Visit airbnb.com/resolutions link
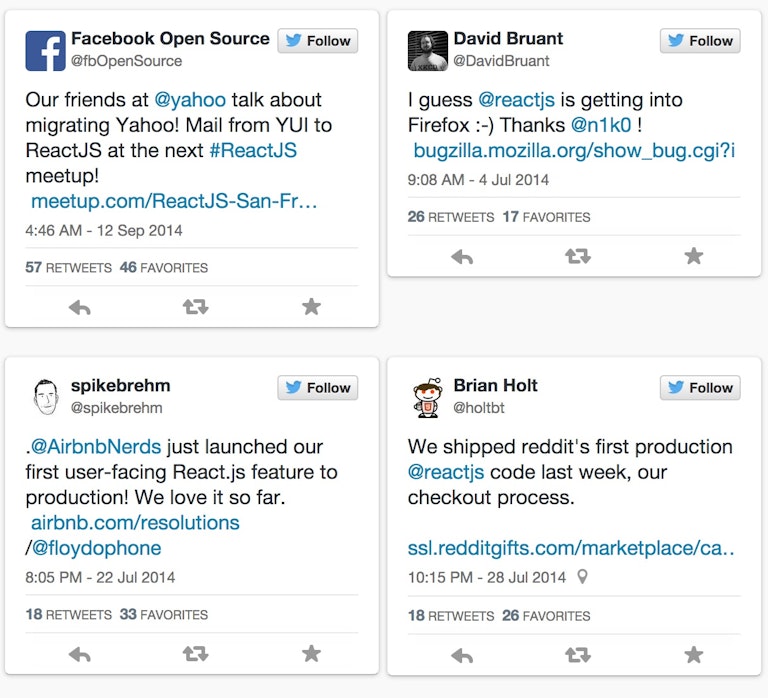This screenshot has height=698, width=768. (x=135, y=522)
